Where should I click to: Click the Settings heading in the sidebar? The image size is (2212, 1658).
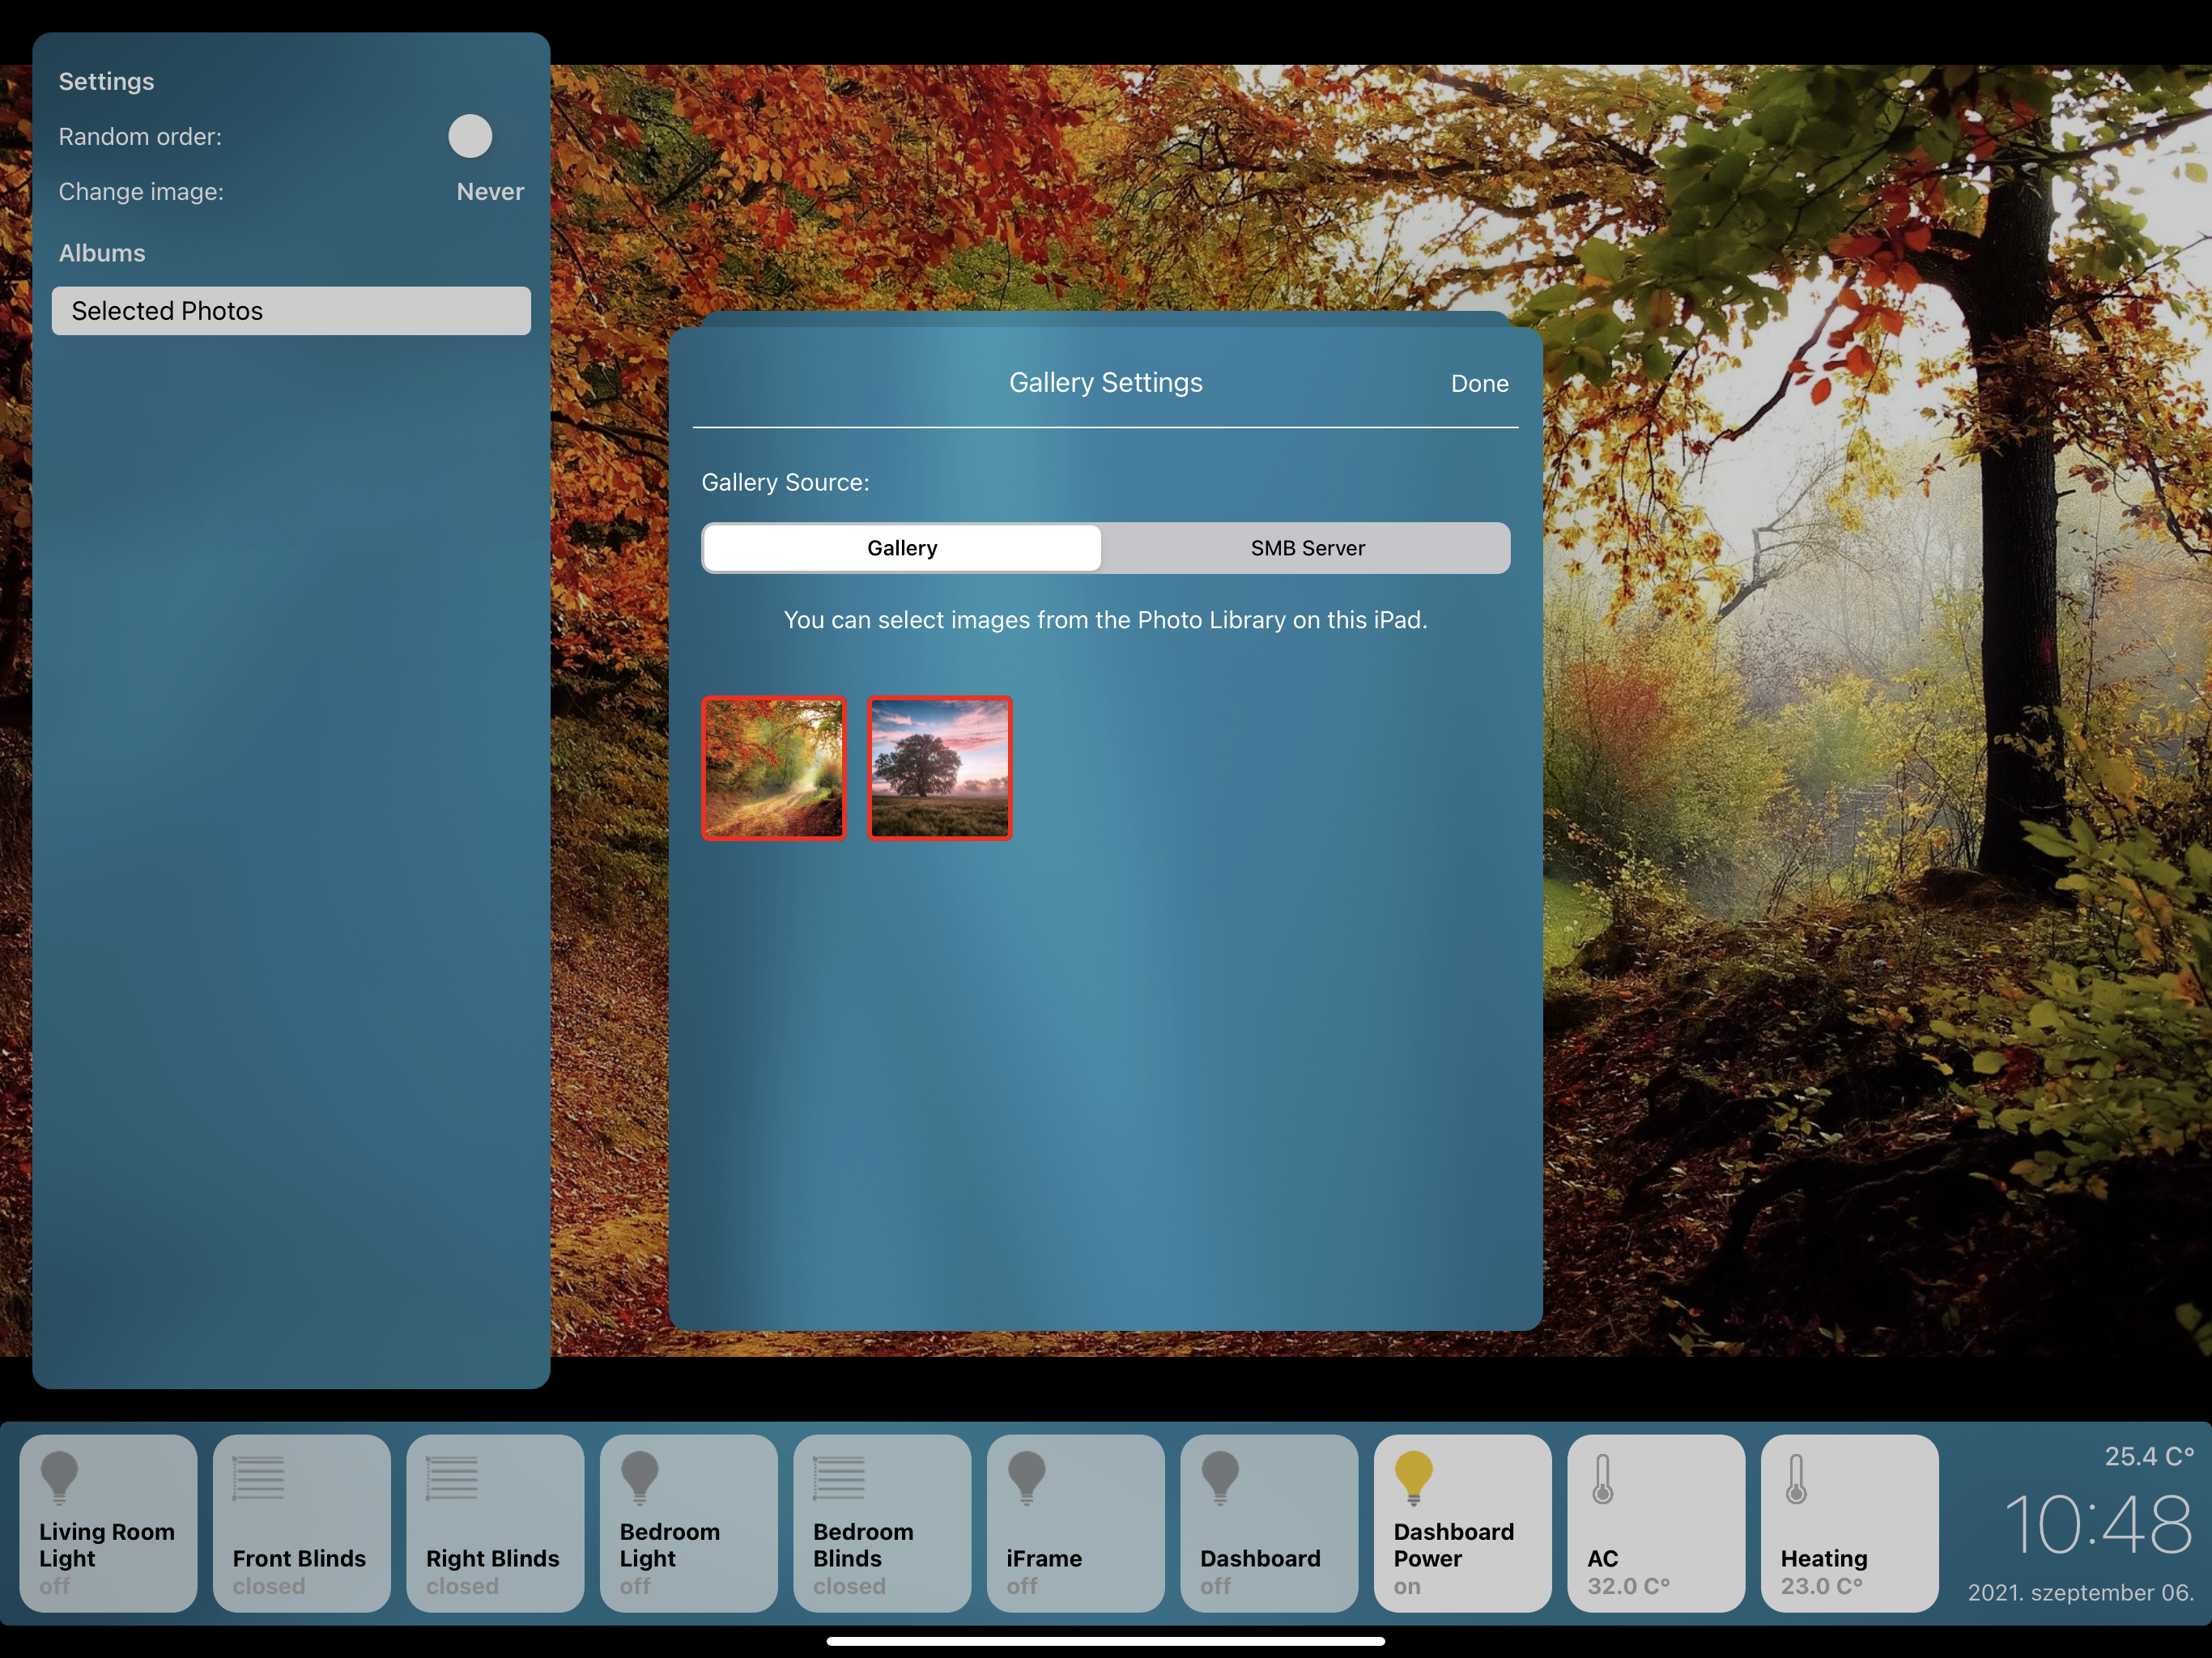coord(106,81)
